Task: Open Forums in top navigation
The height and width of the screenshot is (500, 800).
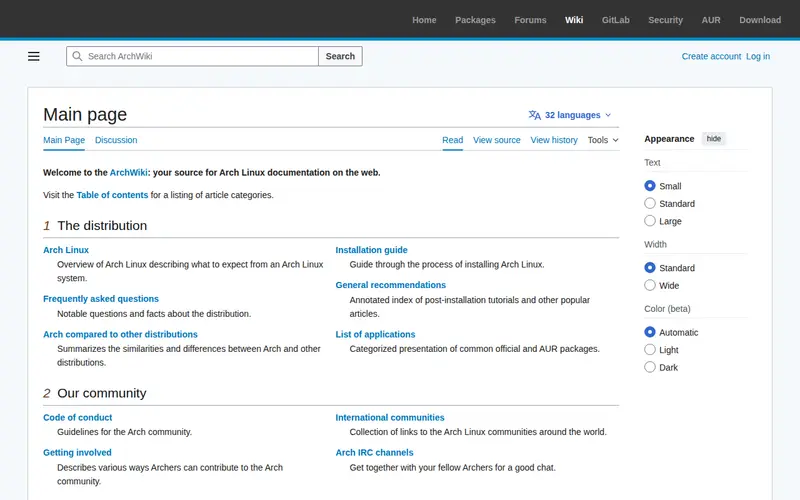Action: 530,20
